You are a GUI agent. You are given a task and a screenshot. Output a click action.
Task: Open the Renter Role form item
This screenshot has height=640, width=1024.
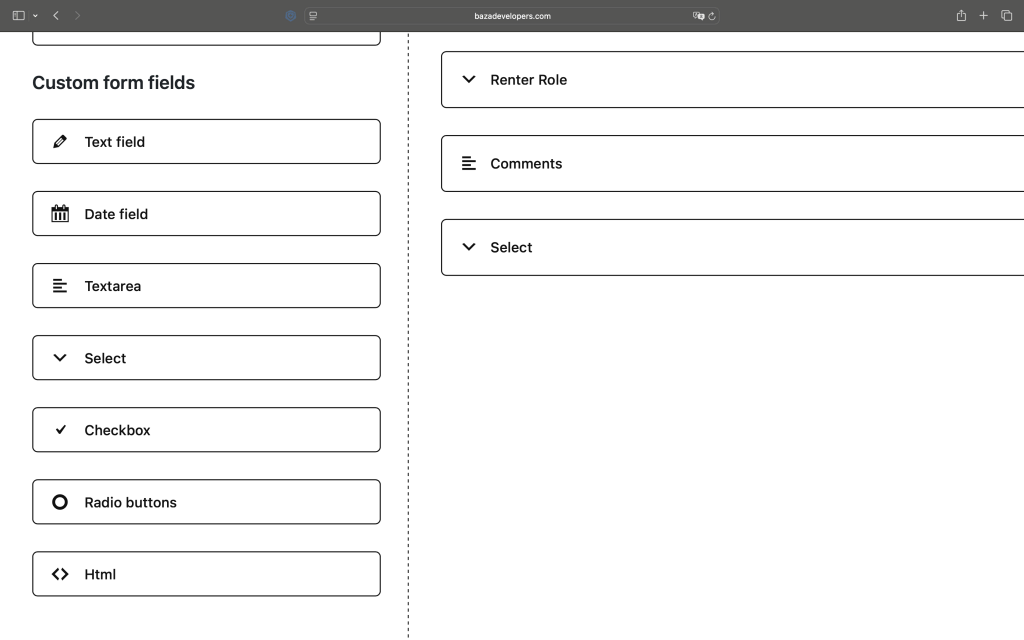tap(733, 80)
